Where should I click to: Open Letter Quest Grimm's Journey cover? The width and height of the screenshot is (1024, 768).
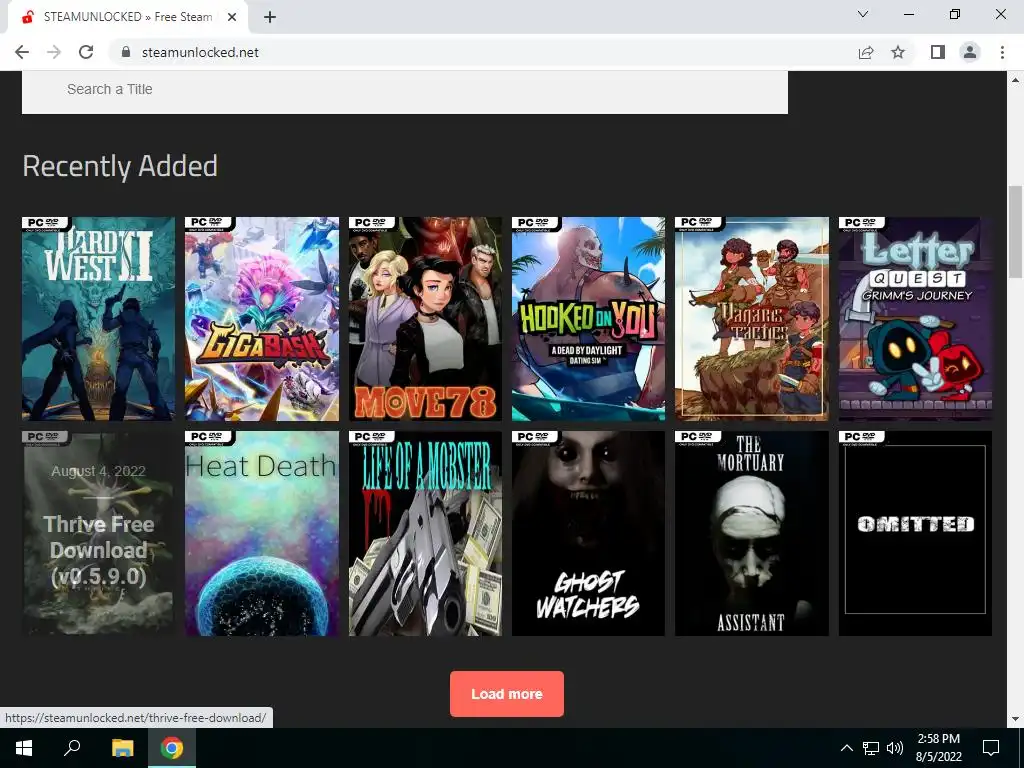point(916,319)
